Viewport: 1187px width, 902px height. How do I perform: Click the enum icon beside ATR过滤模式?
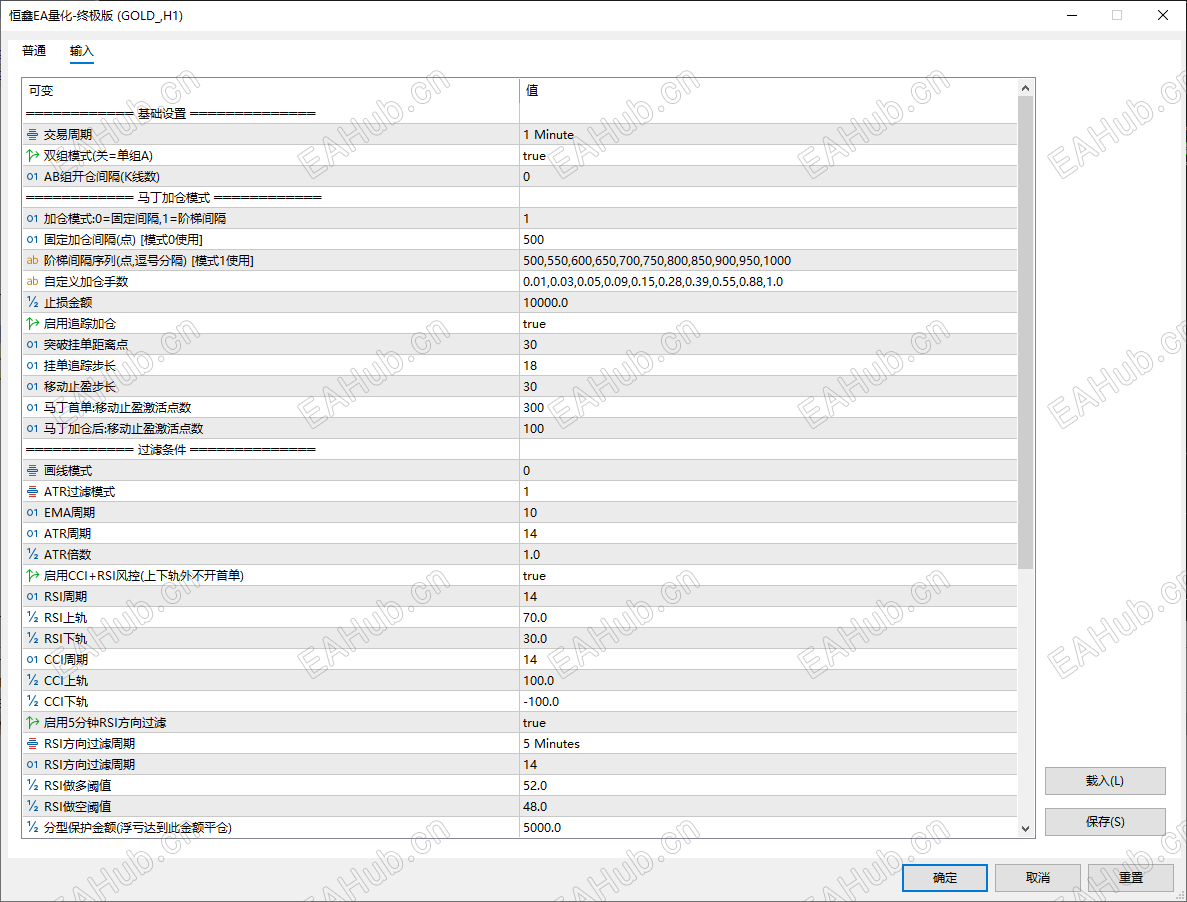coord(33,492)
